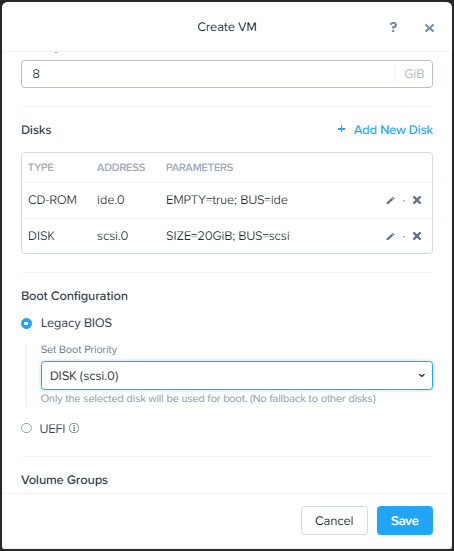Edit the CD-ROM ide.0 disk entry
454x551 pixels.
click(390, 200)
